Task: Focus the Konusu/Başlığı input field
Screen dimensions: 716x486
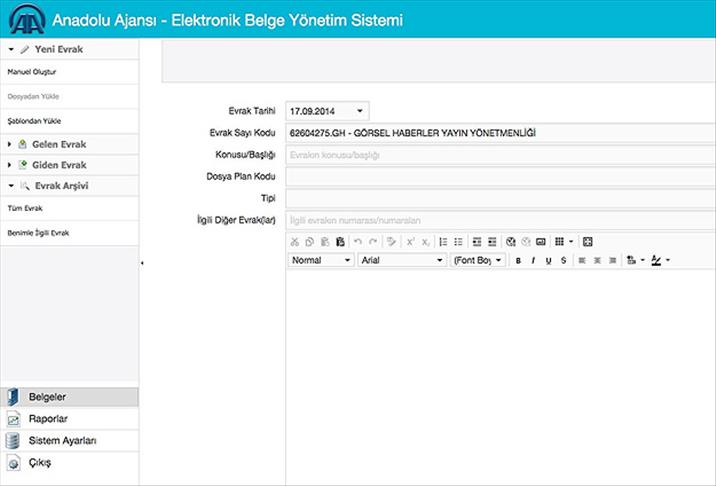Action: click(500, 155)
